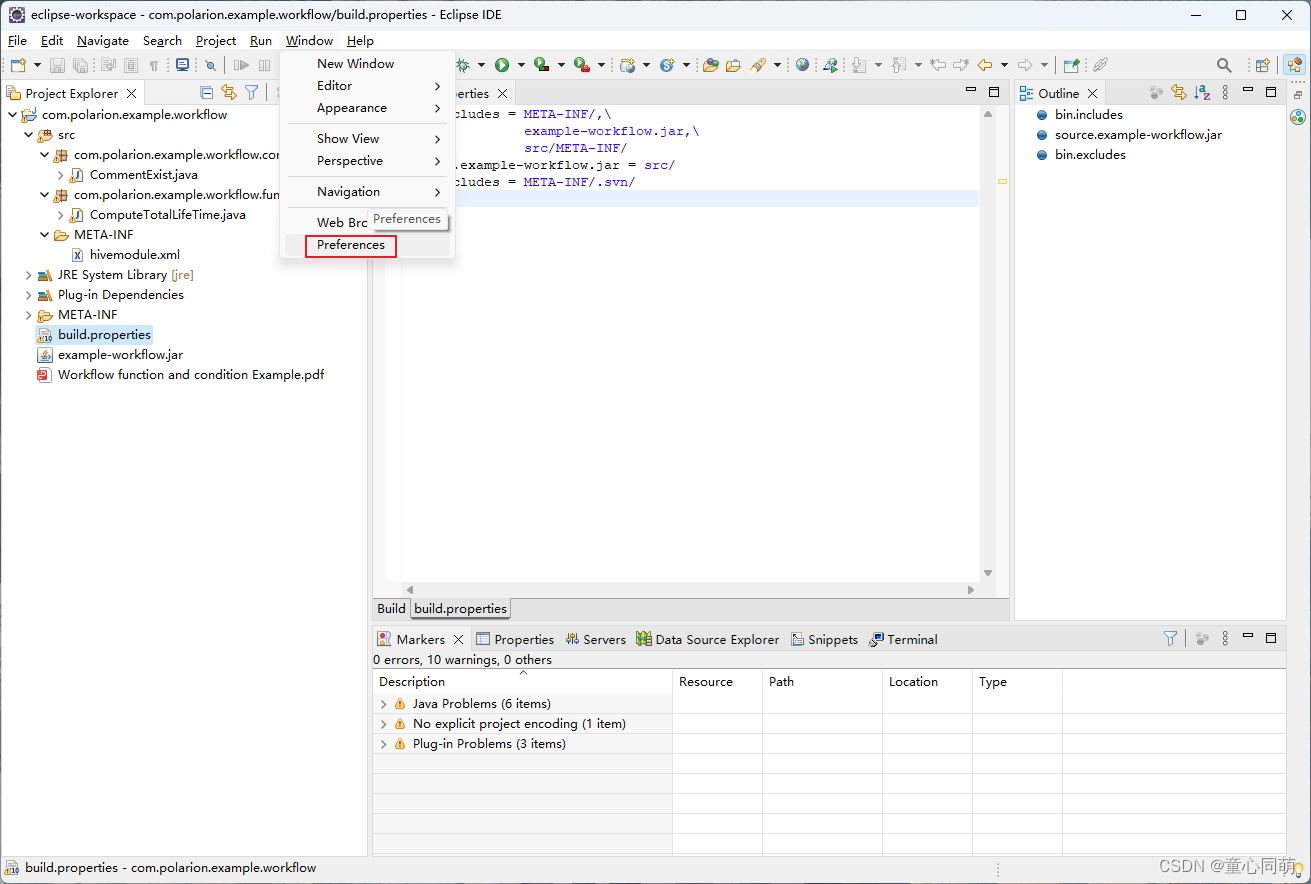Click the Run External Tools toolbar icon
1311x884 pixels.
[x=581, y=65]
